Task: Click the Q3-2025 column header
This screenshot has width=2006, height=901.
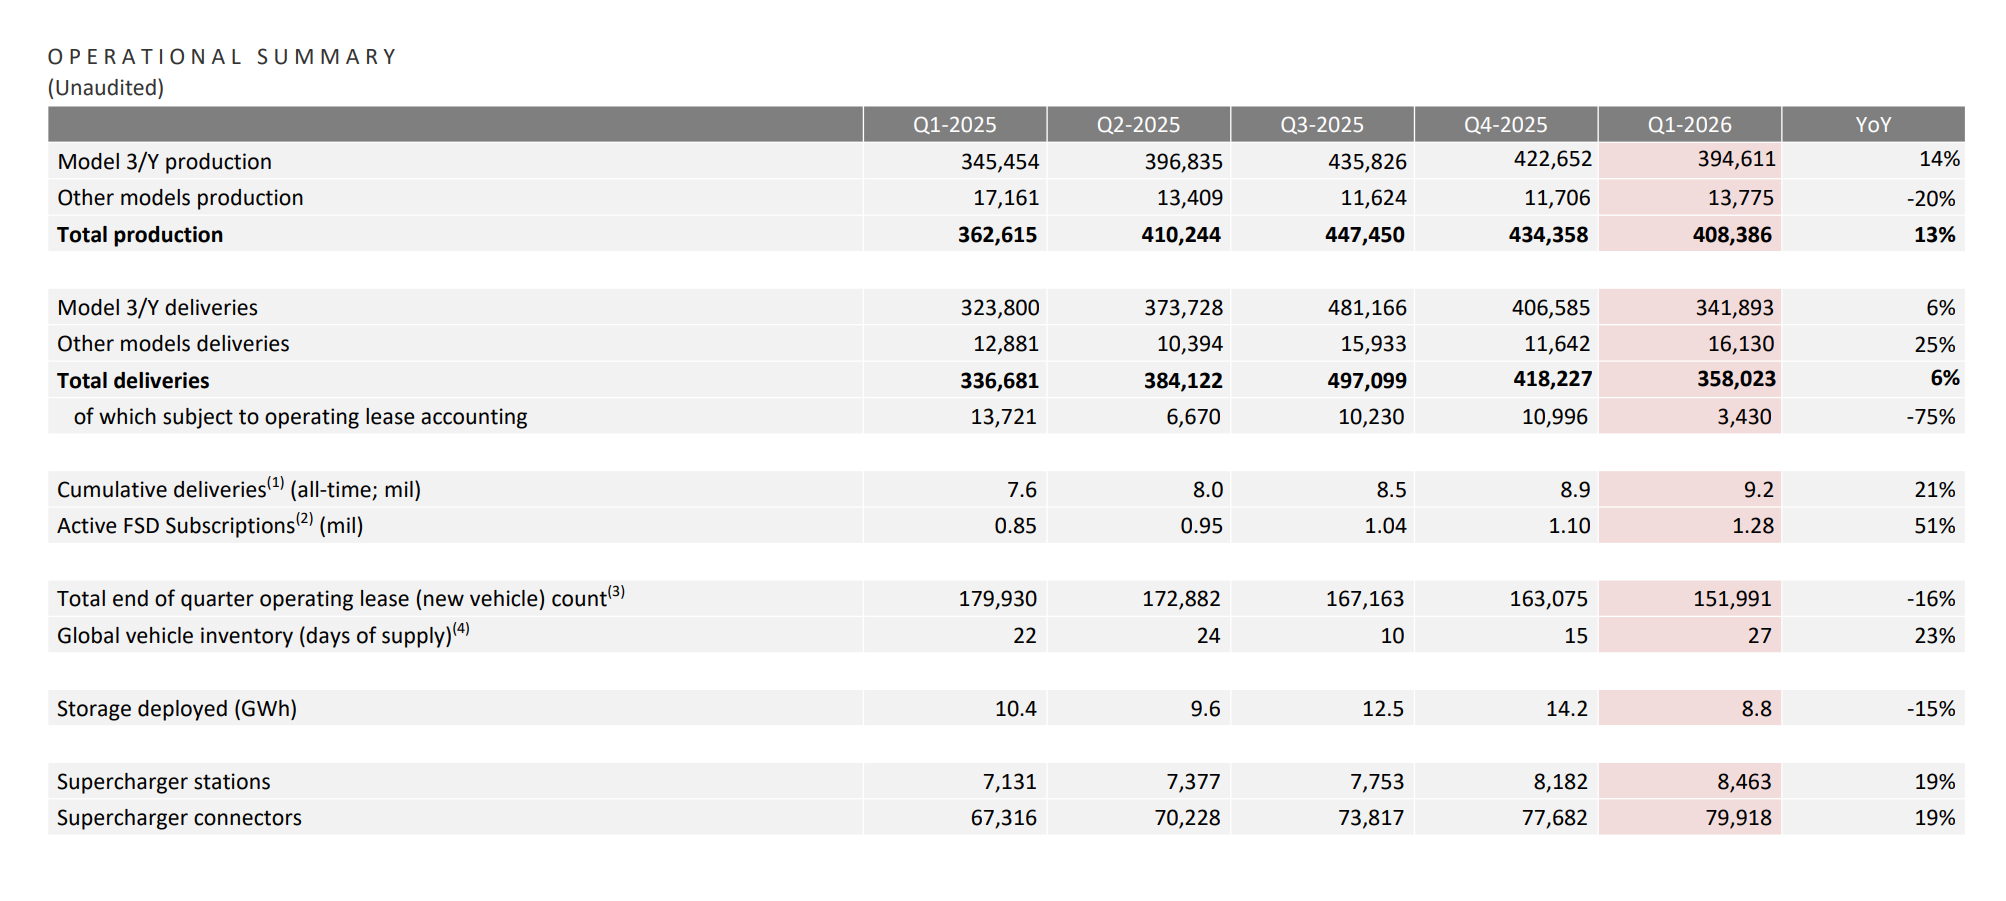Action: point(1321,125)
